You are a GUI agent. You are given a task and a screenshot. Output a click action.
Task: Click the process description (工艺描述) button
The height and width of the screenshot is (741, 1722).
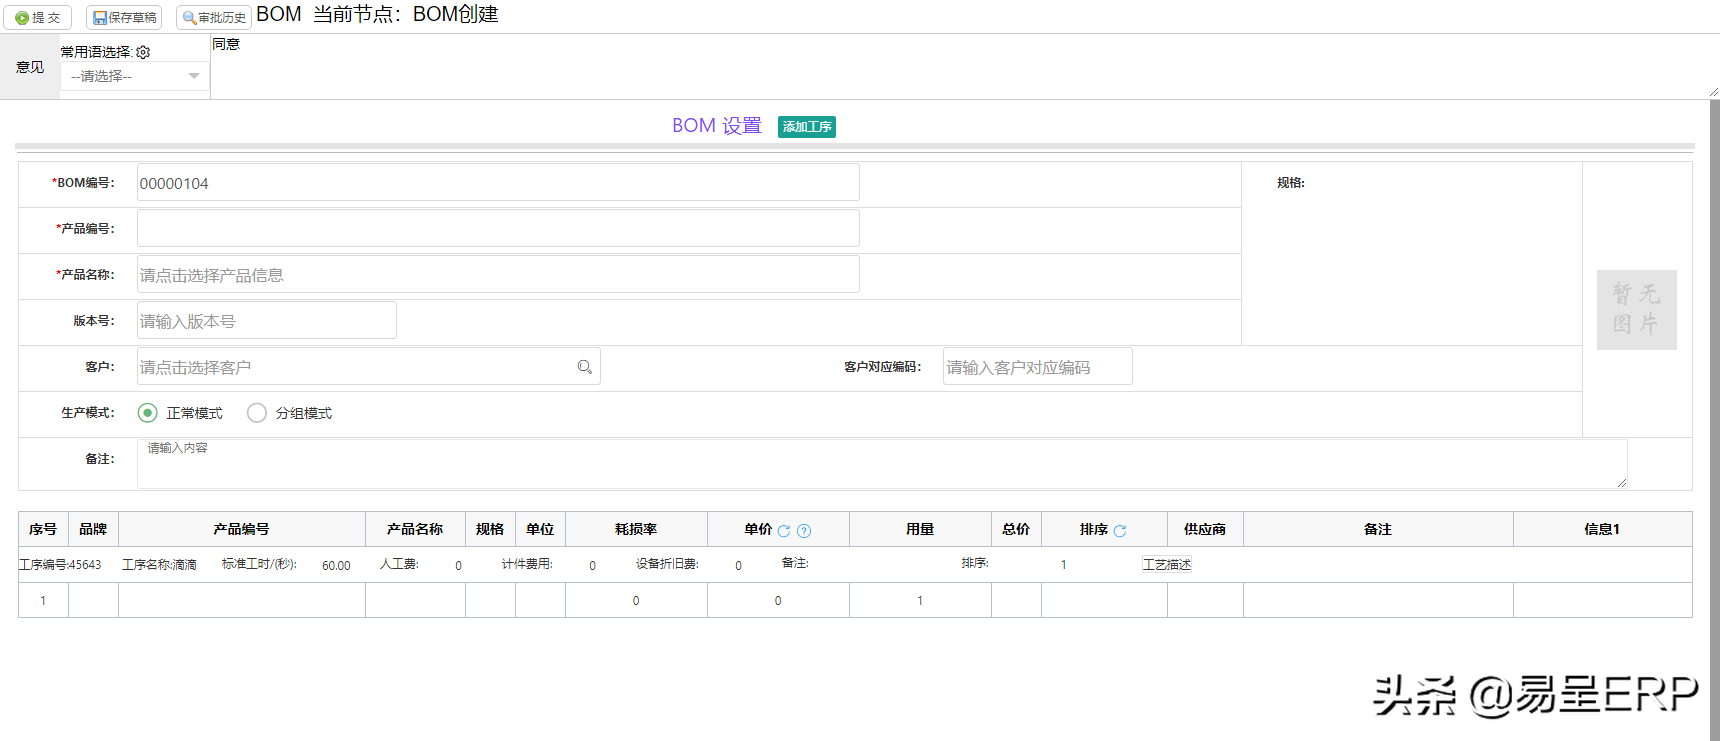click(x=1167, y=565)
